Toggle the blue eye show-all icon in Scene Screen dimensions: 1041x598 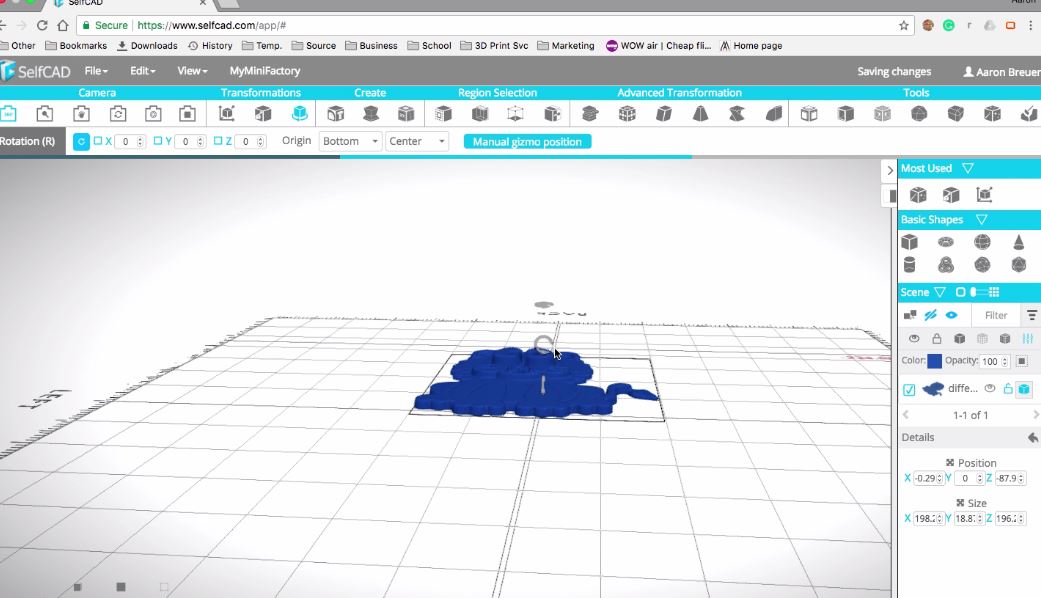coord(951,315)
